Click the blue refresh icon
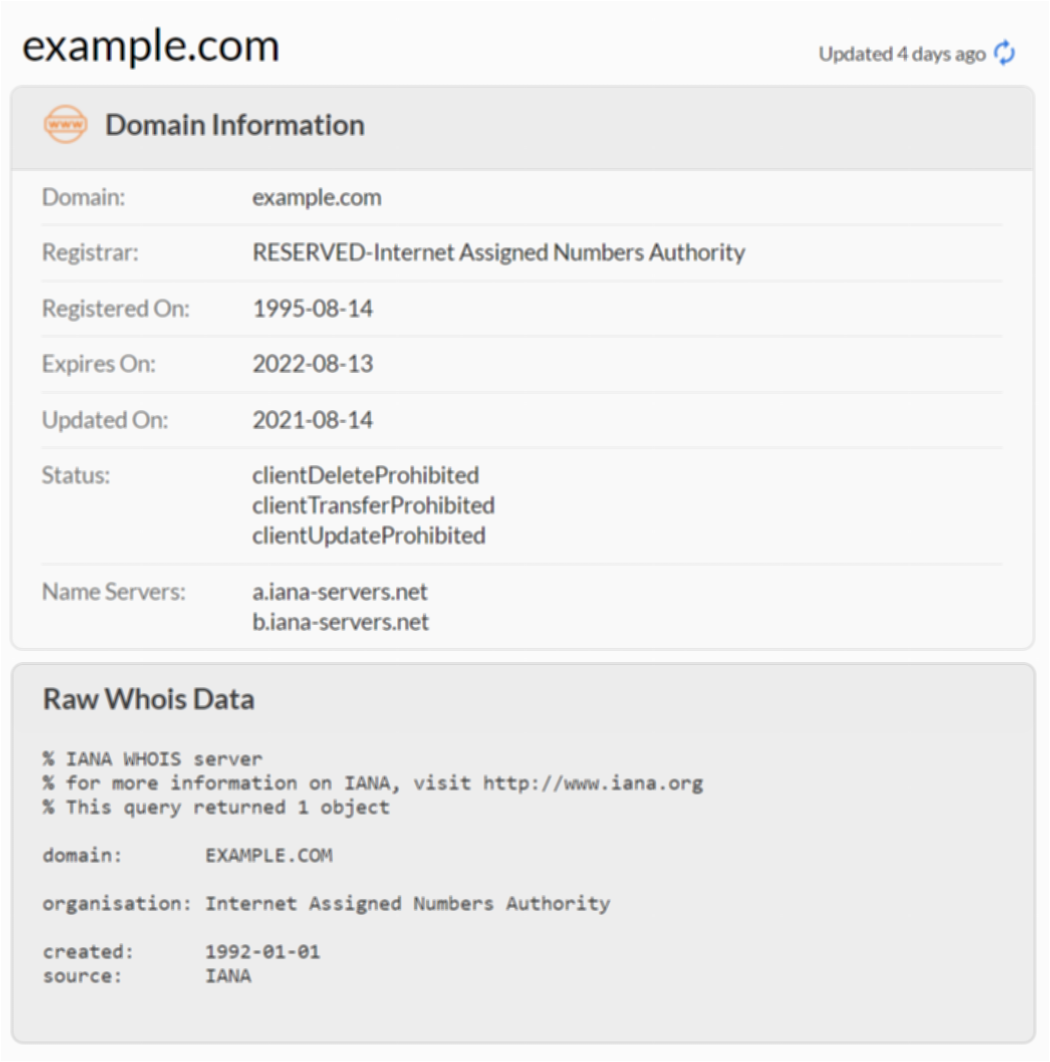The height and width of the screenshot is (1062, 1050). click(1004, 54)
